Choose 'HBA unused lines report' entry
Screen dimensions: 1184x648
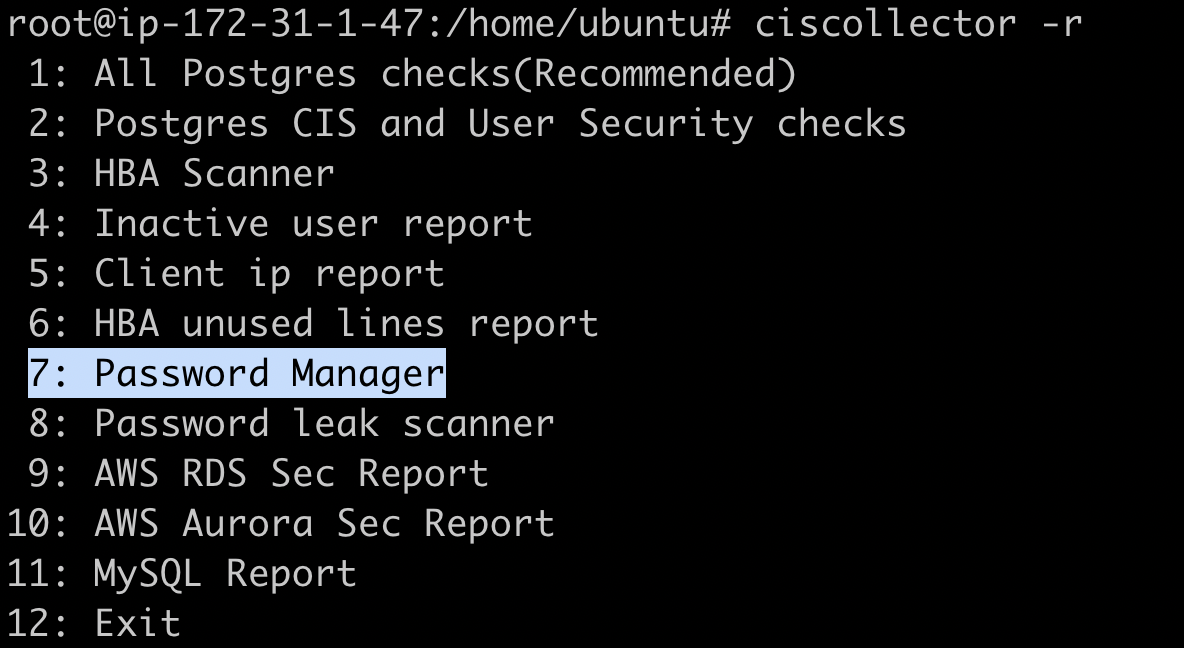(x=346, y=323)
